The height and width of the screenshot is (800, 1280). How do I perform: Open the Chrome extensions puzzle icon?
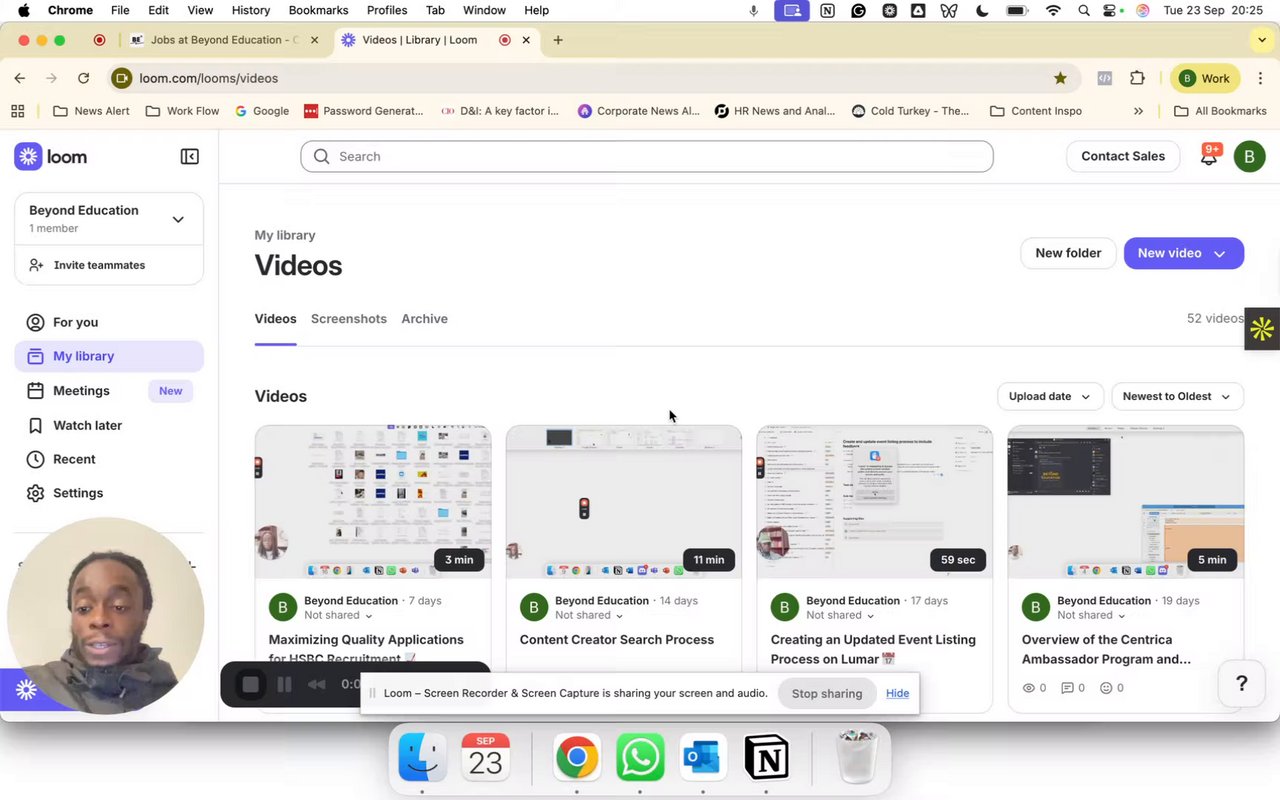1137,78
